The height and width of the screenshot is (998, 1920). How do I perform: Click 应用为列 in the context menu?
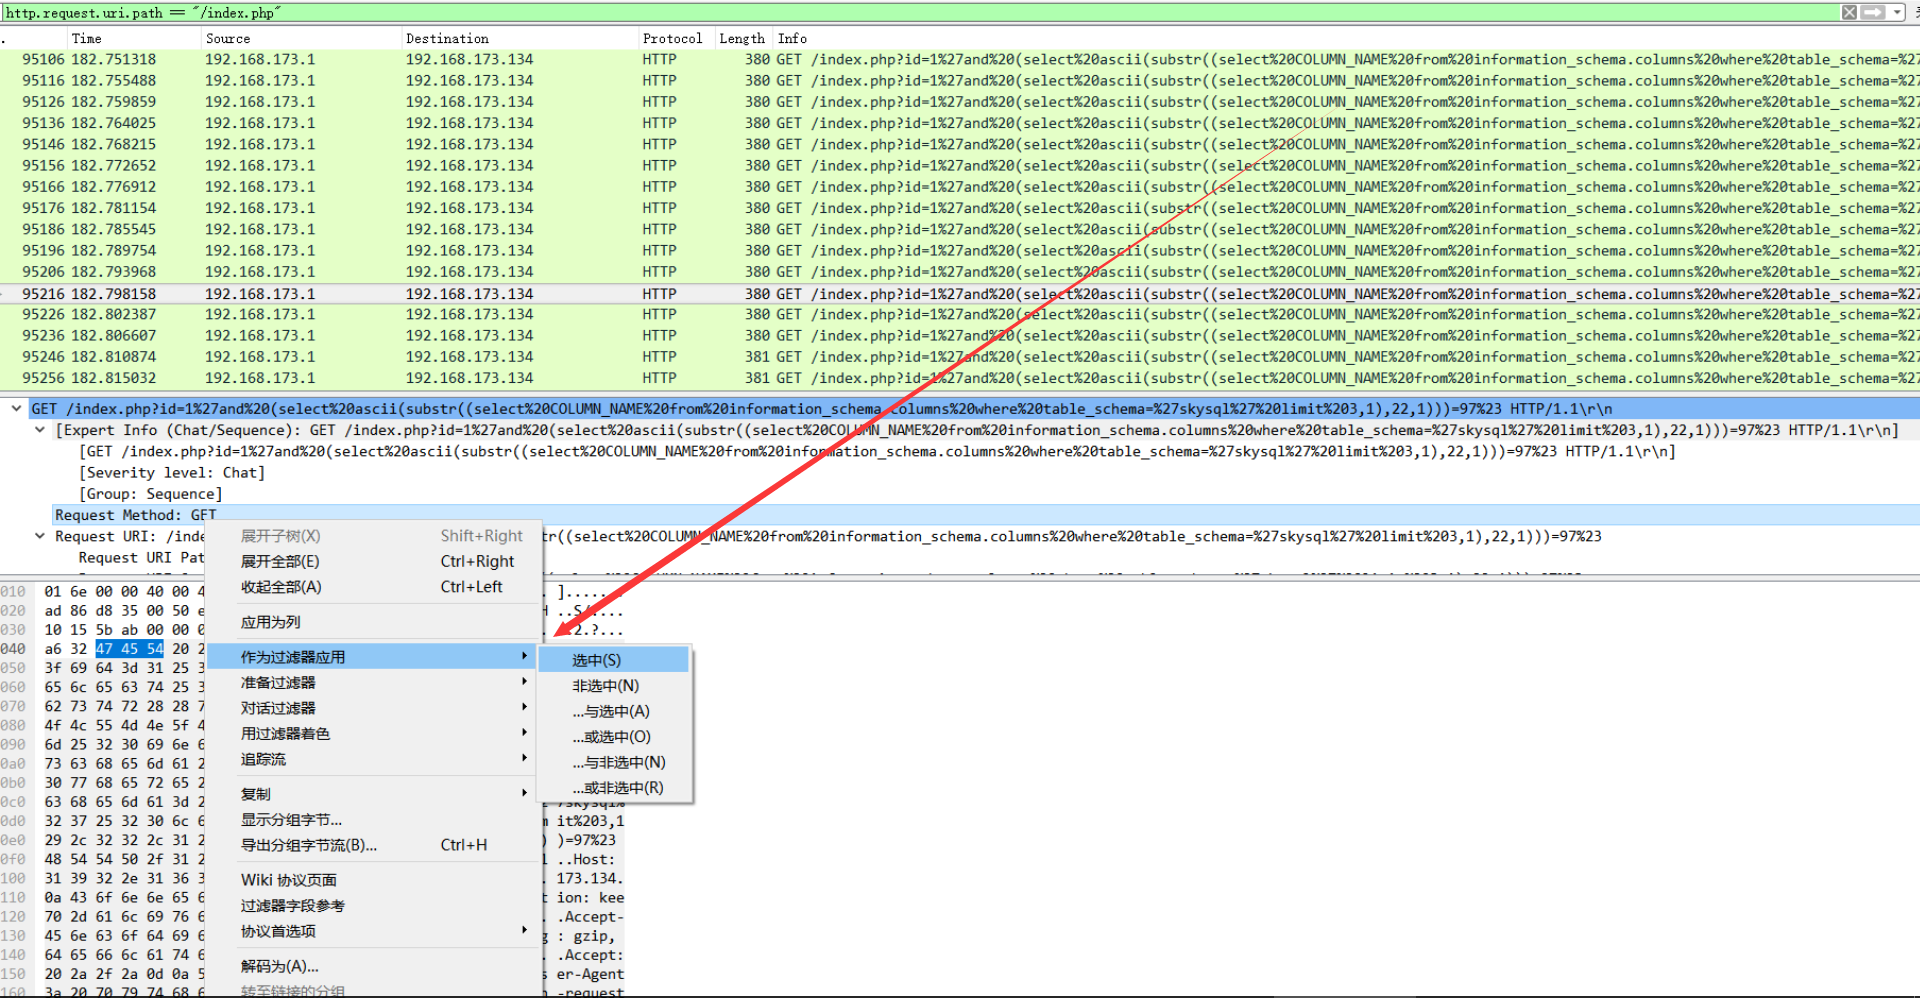pyautogui.click(x=271, y=622)
